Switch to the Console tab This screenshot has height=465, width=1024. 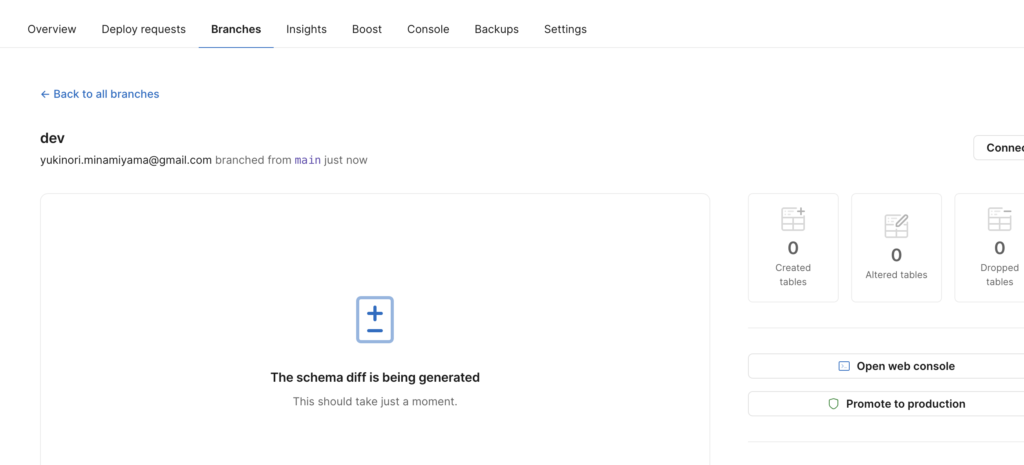click(428, 29)
